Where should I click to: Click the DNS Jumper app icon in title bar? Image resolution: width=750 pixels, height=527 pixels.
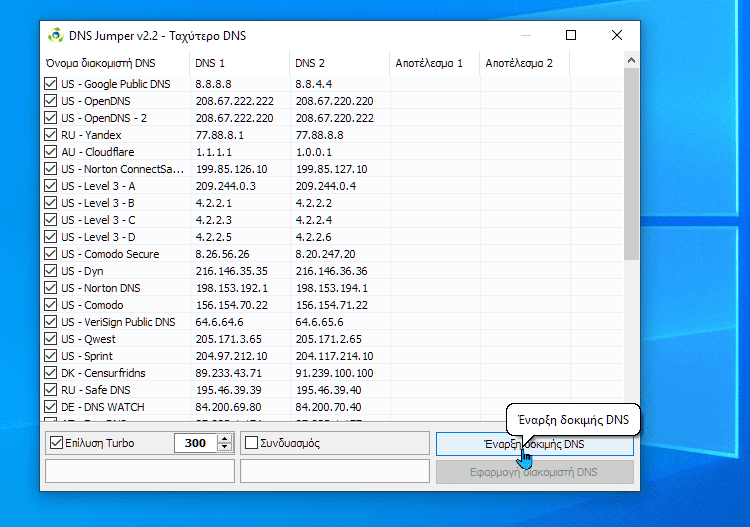click(56, 35)
